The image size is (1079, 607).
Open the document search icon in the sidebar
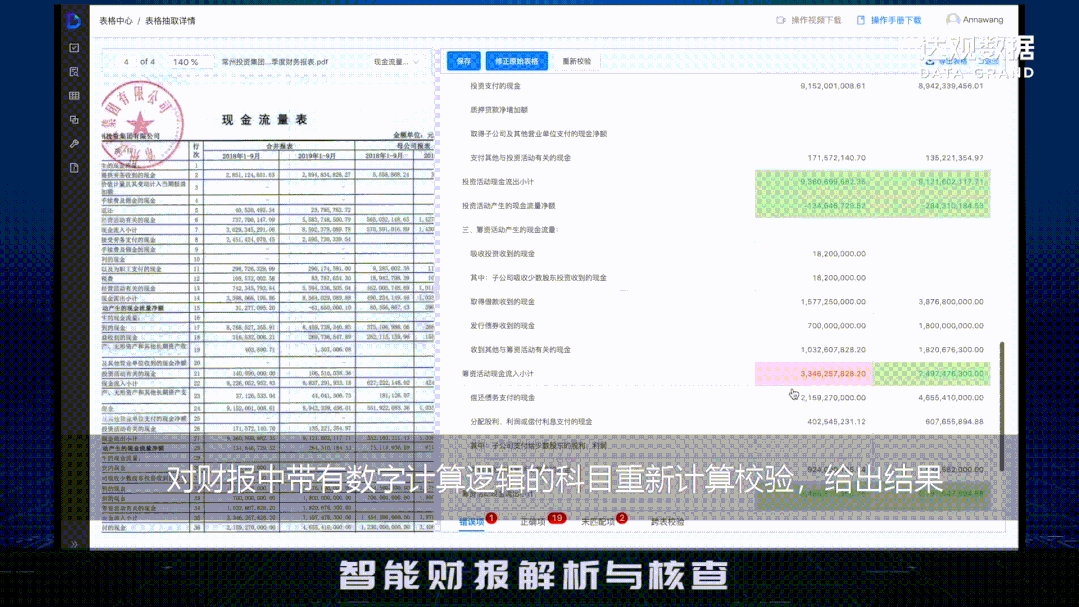click(74, 72)
